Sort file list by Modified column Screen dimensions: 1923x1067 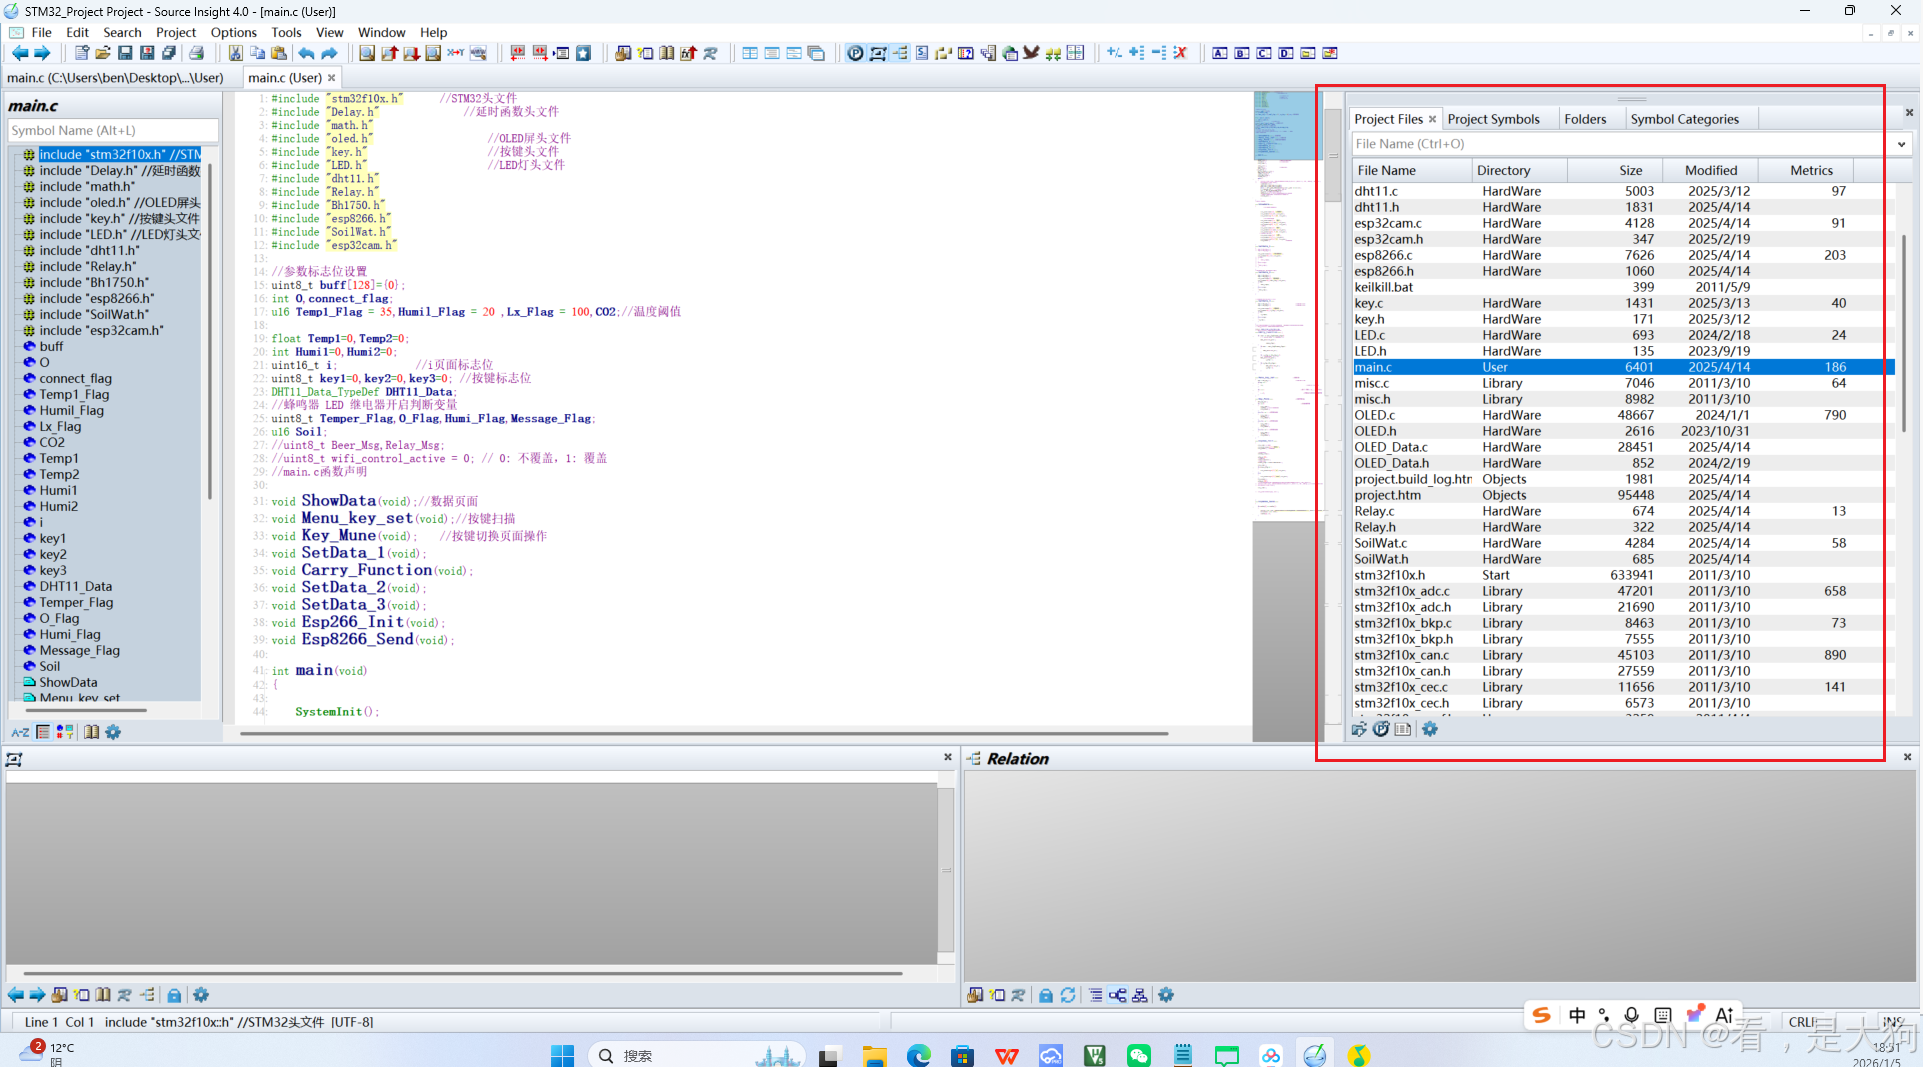pyautogui.click(x=1710, y=170)
